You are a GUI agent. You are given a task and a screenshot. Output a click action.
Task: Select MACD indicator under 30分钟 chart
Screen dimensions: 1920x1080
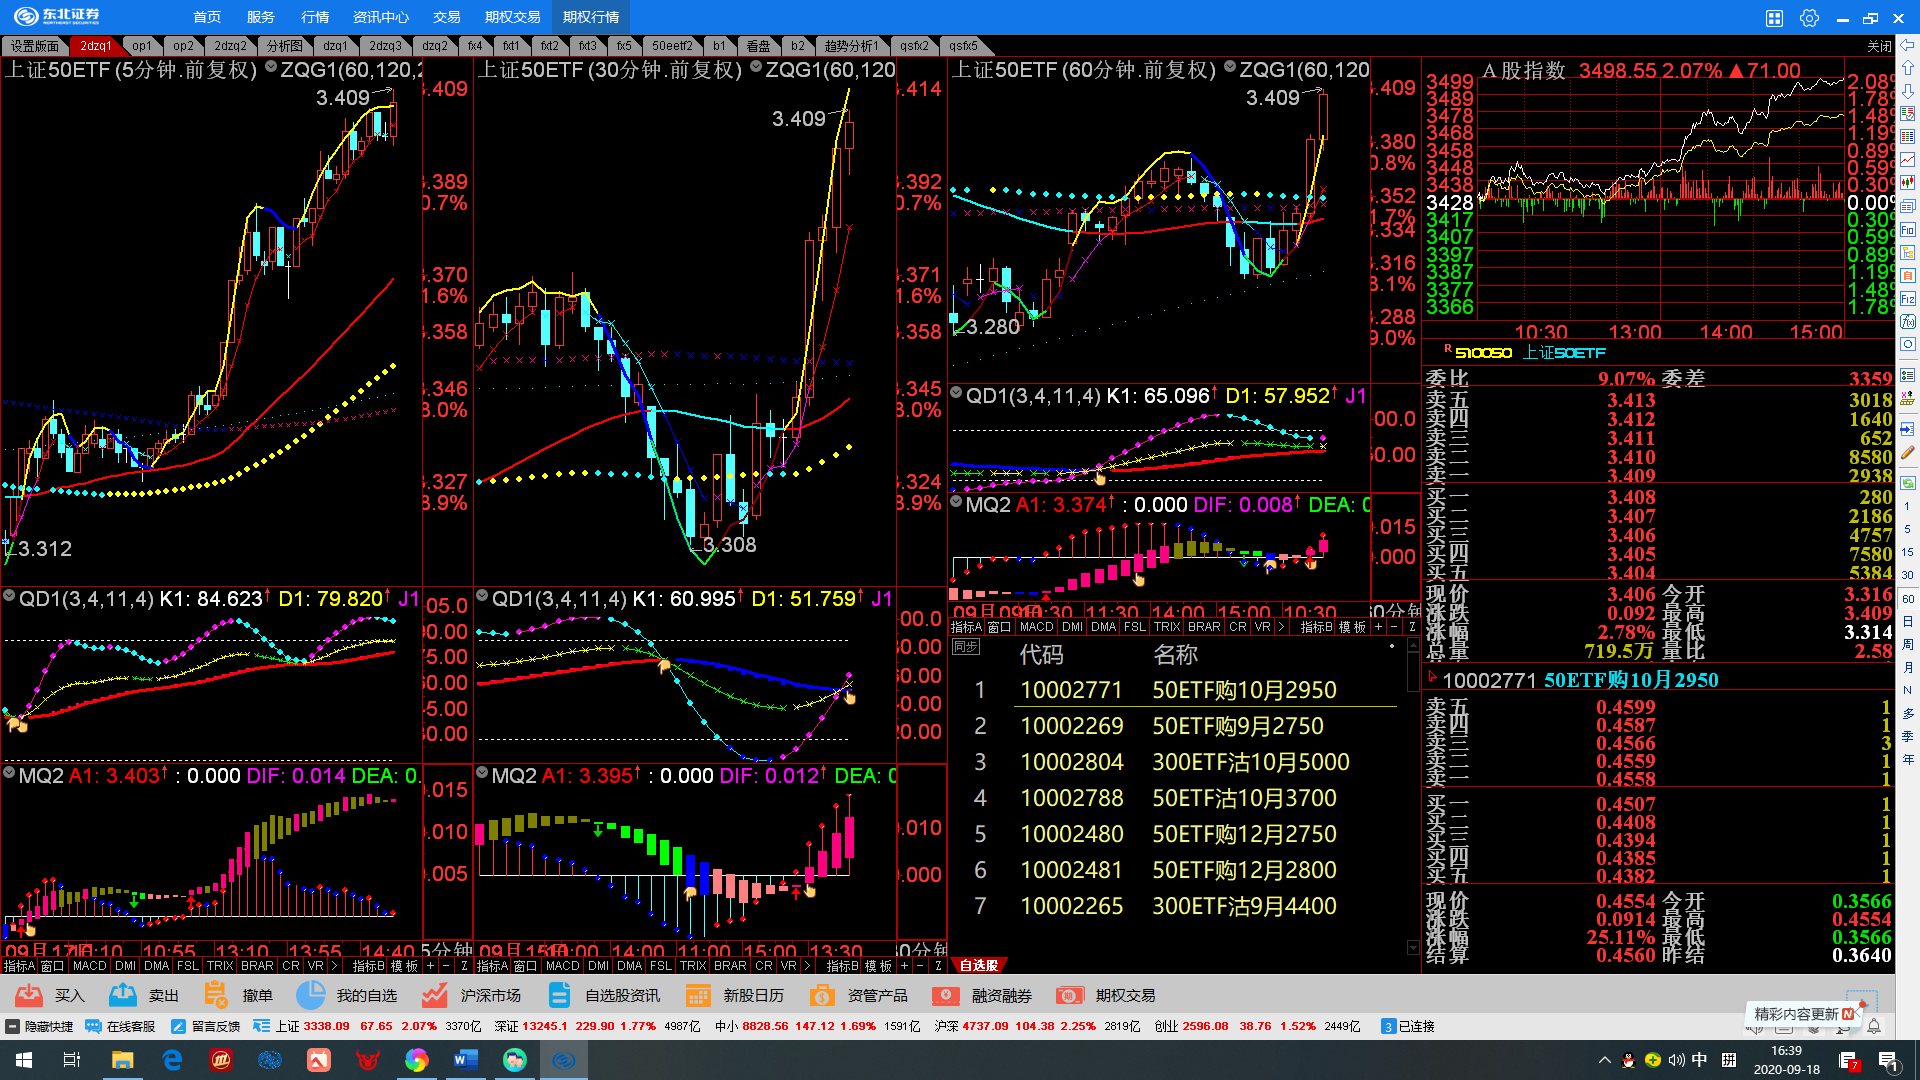point(562,966)
